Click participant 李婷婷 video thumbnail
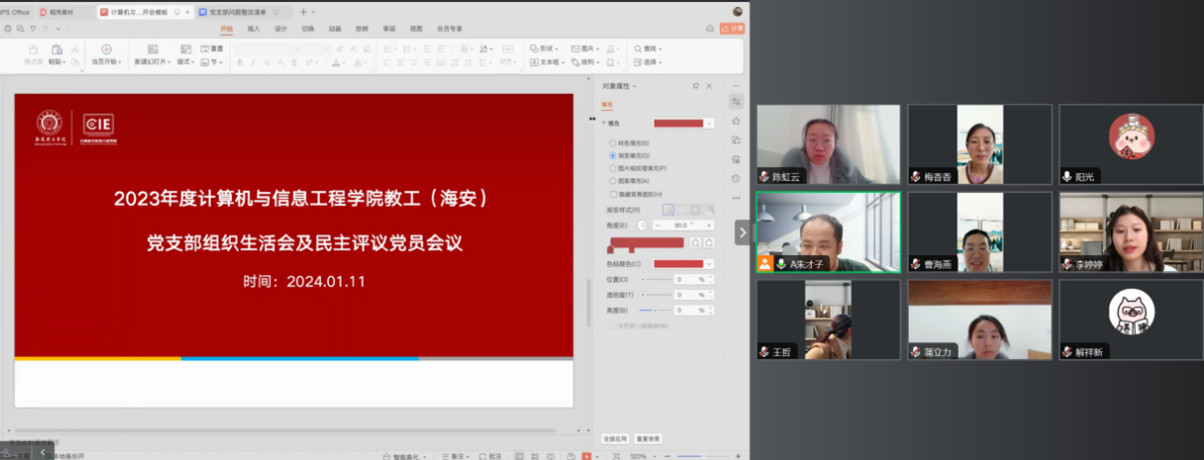Image resolution: width=1204 pixels, height=460 pixels. pos(1131,232)
